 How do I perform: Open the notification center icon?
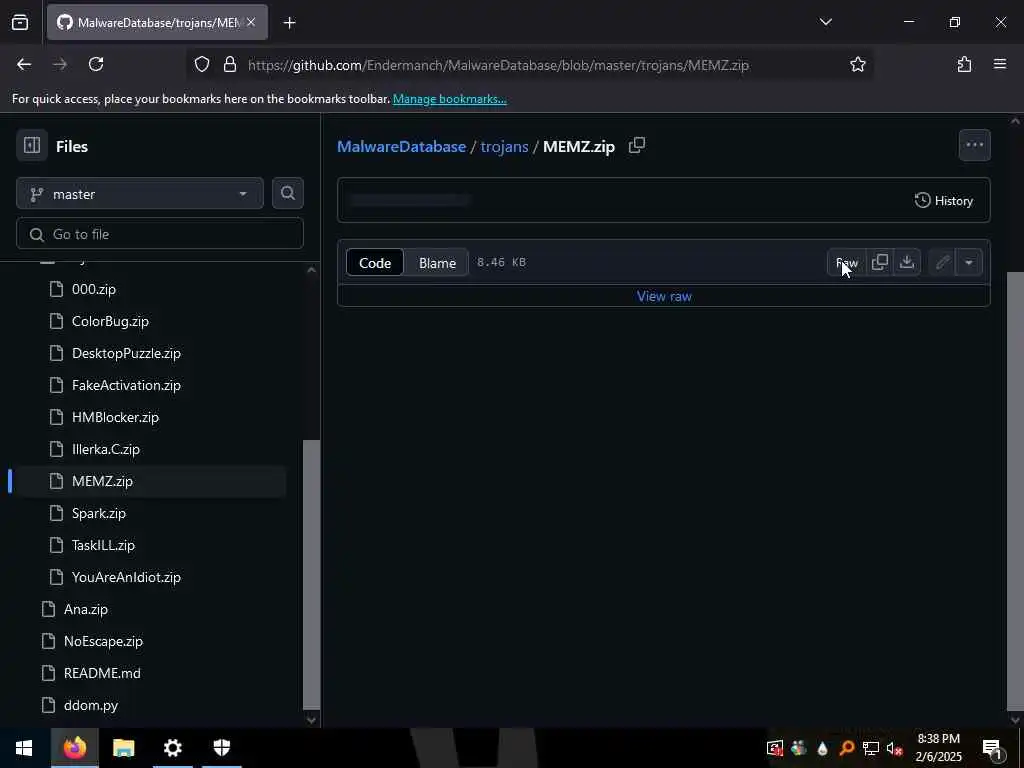pyautogui.click(x=993, y=748)
